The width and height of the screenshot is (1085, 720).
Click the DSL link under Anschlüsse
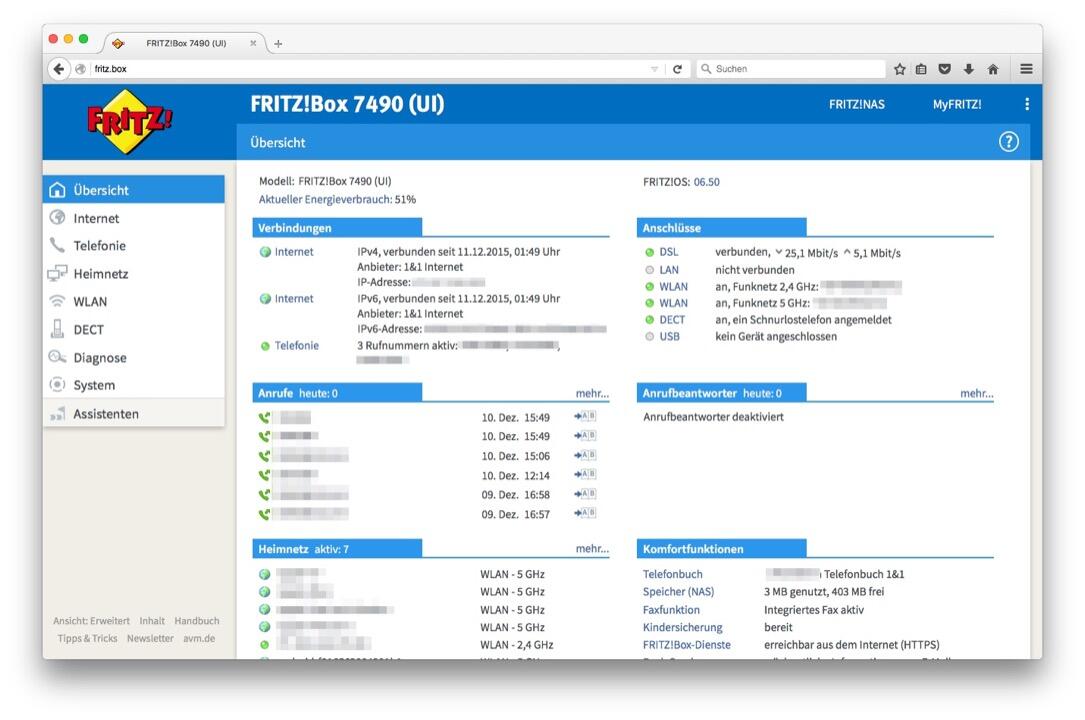(668, 252)
